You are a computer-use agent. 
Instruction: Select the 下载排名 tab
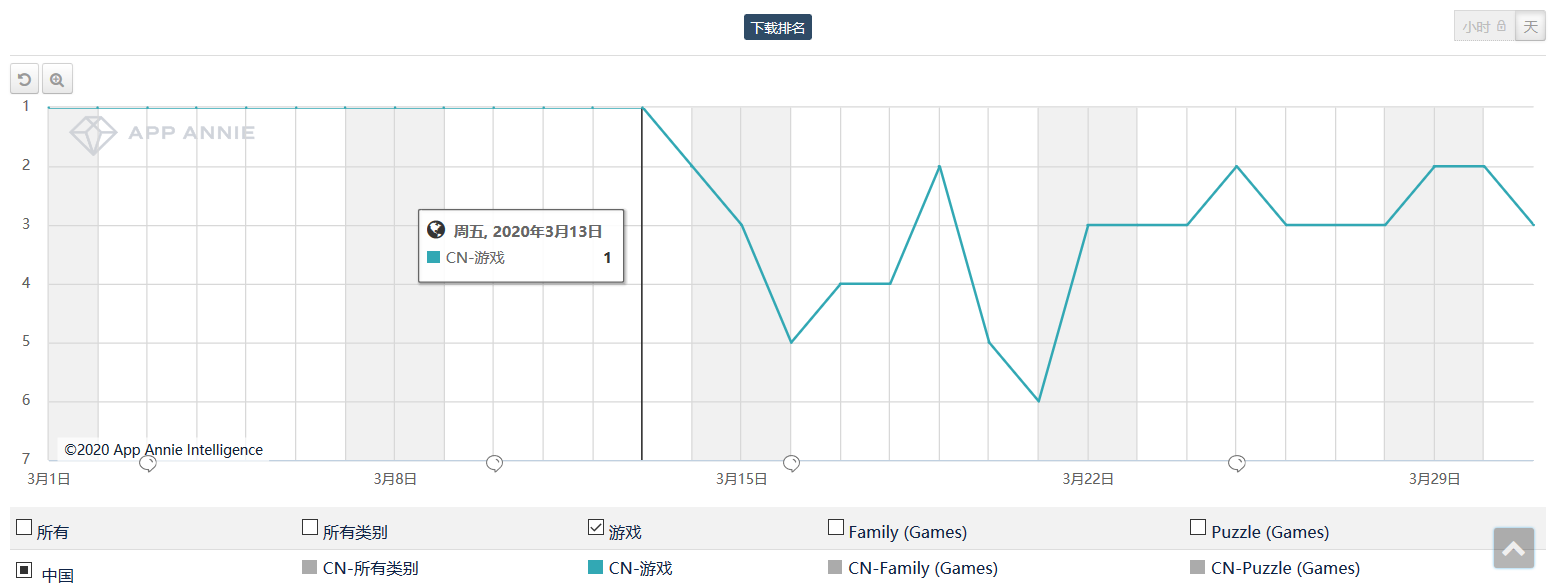coord(778,28)
